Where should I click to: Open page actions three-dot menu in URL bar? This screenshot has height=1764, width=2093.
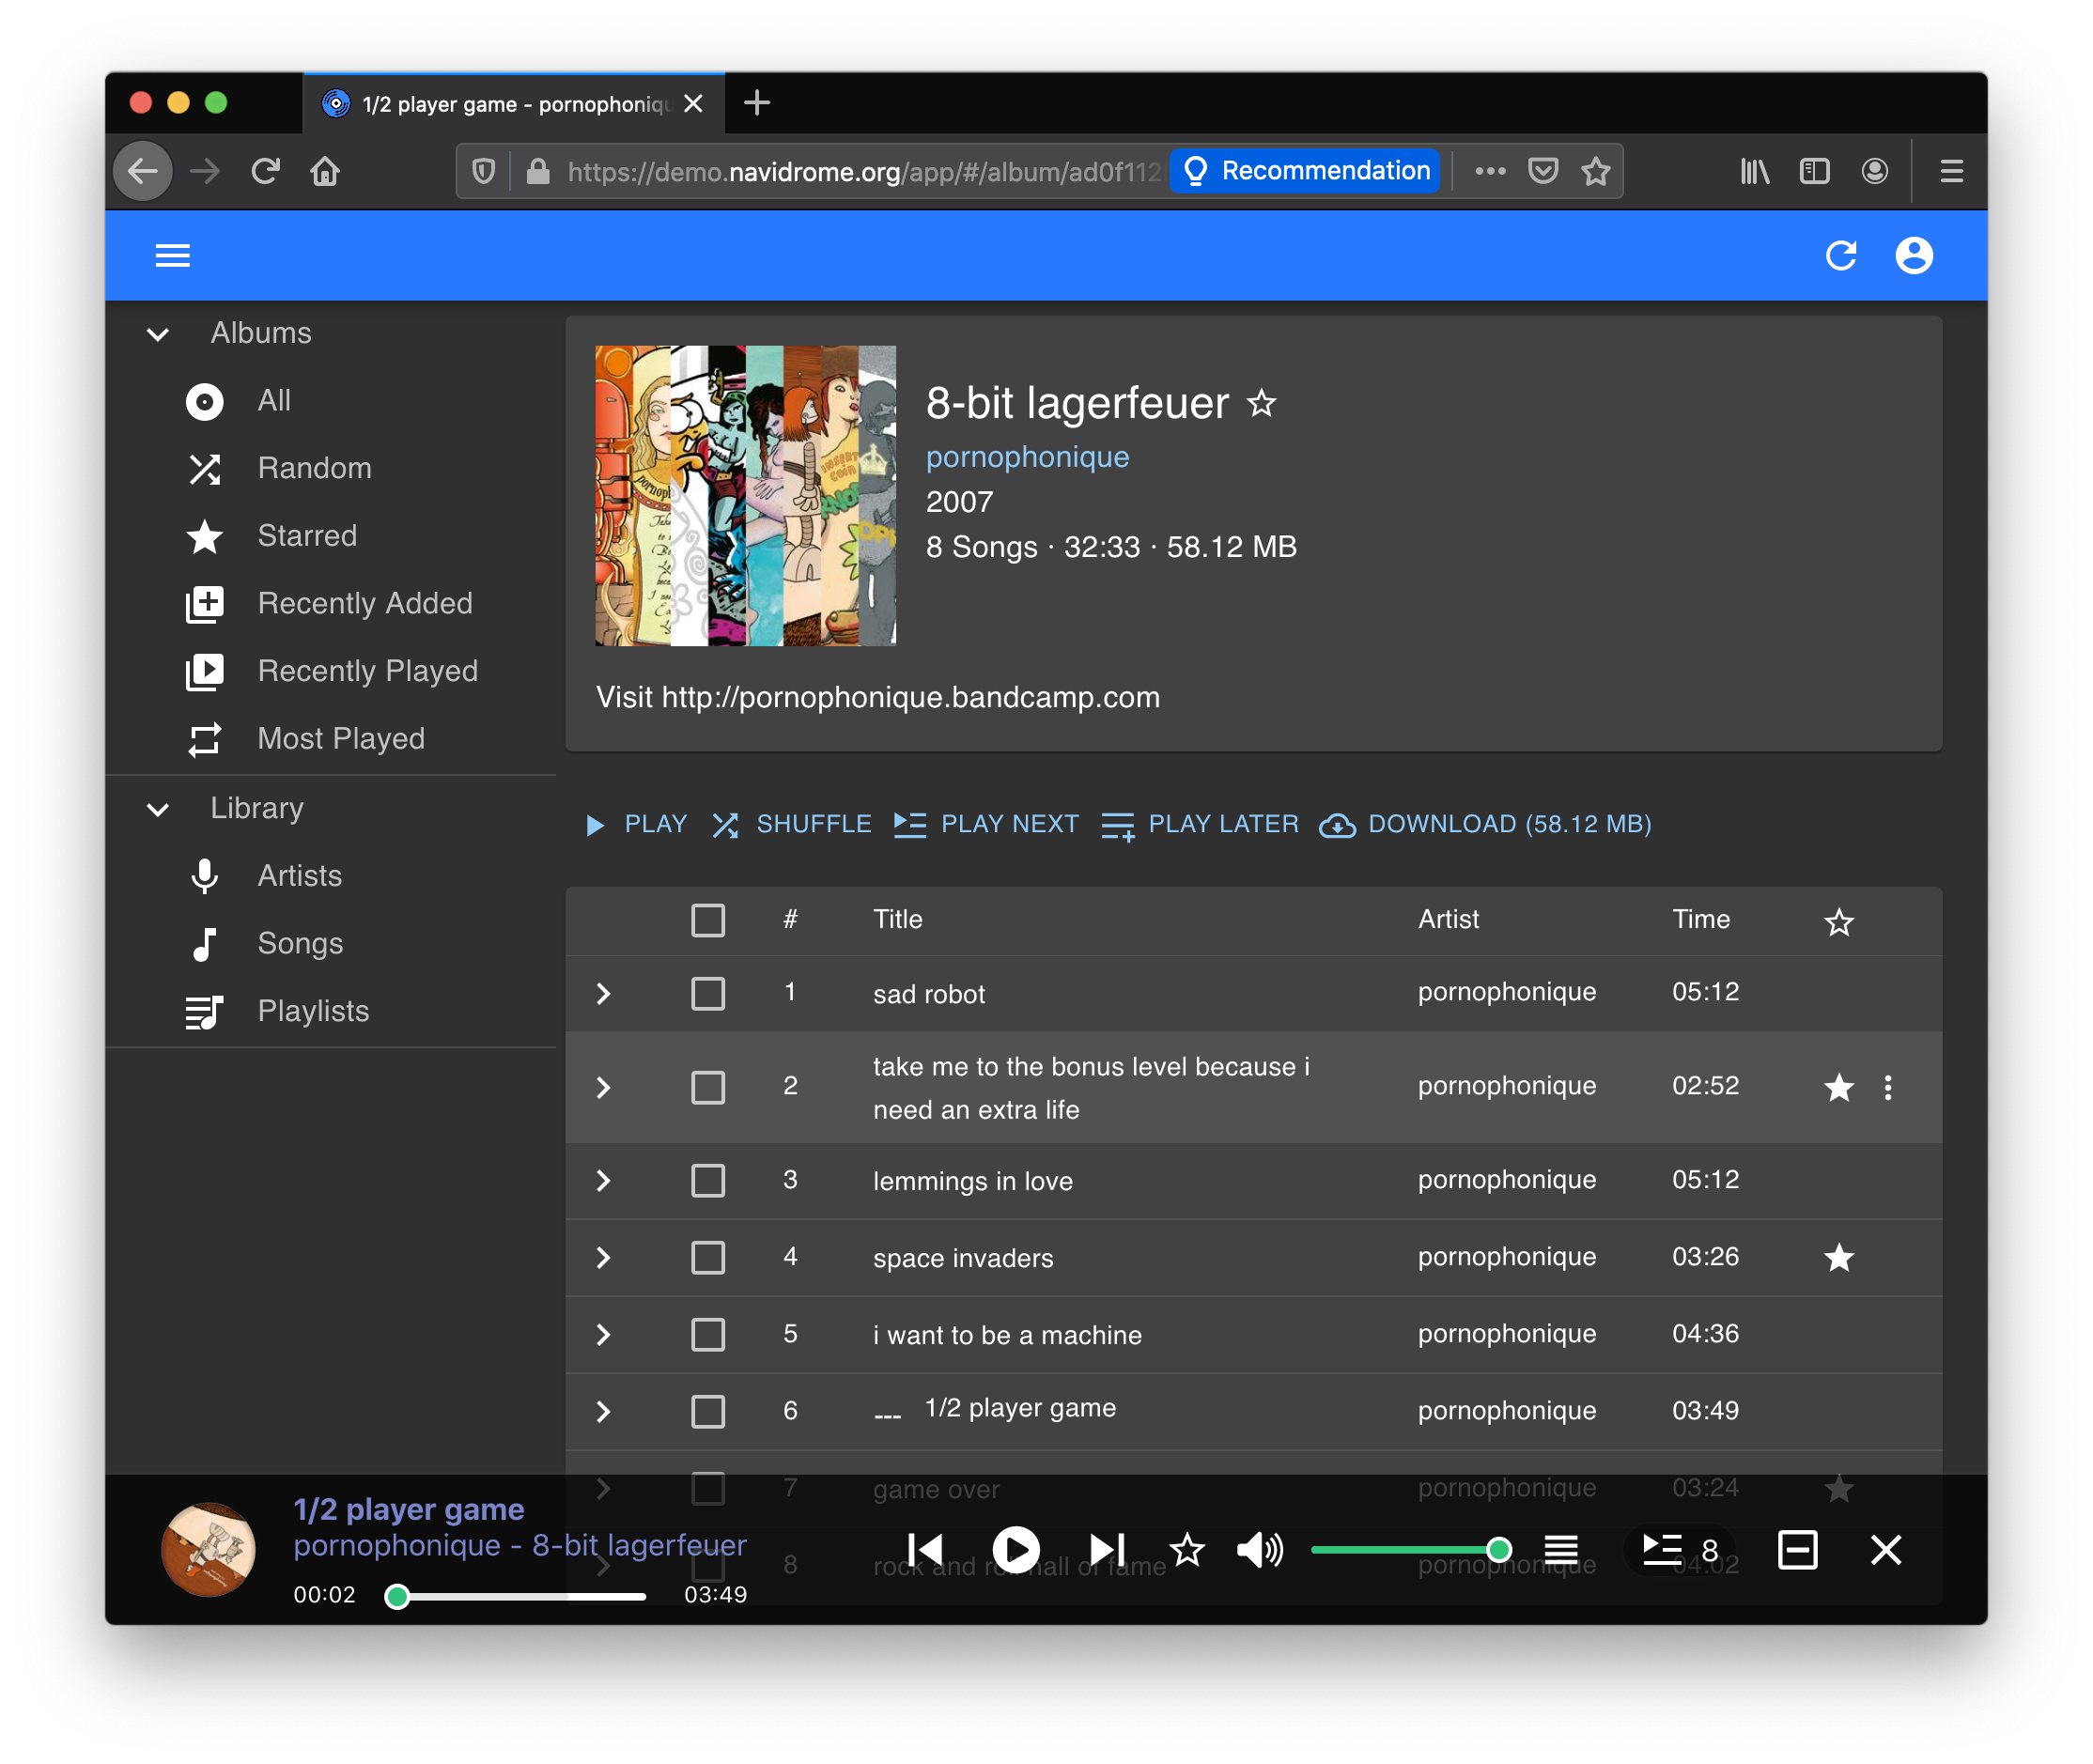(x=1489, y=171)
